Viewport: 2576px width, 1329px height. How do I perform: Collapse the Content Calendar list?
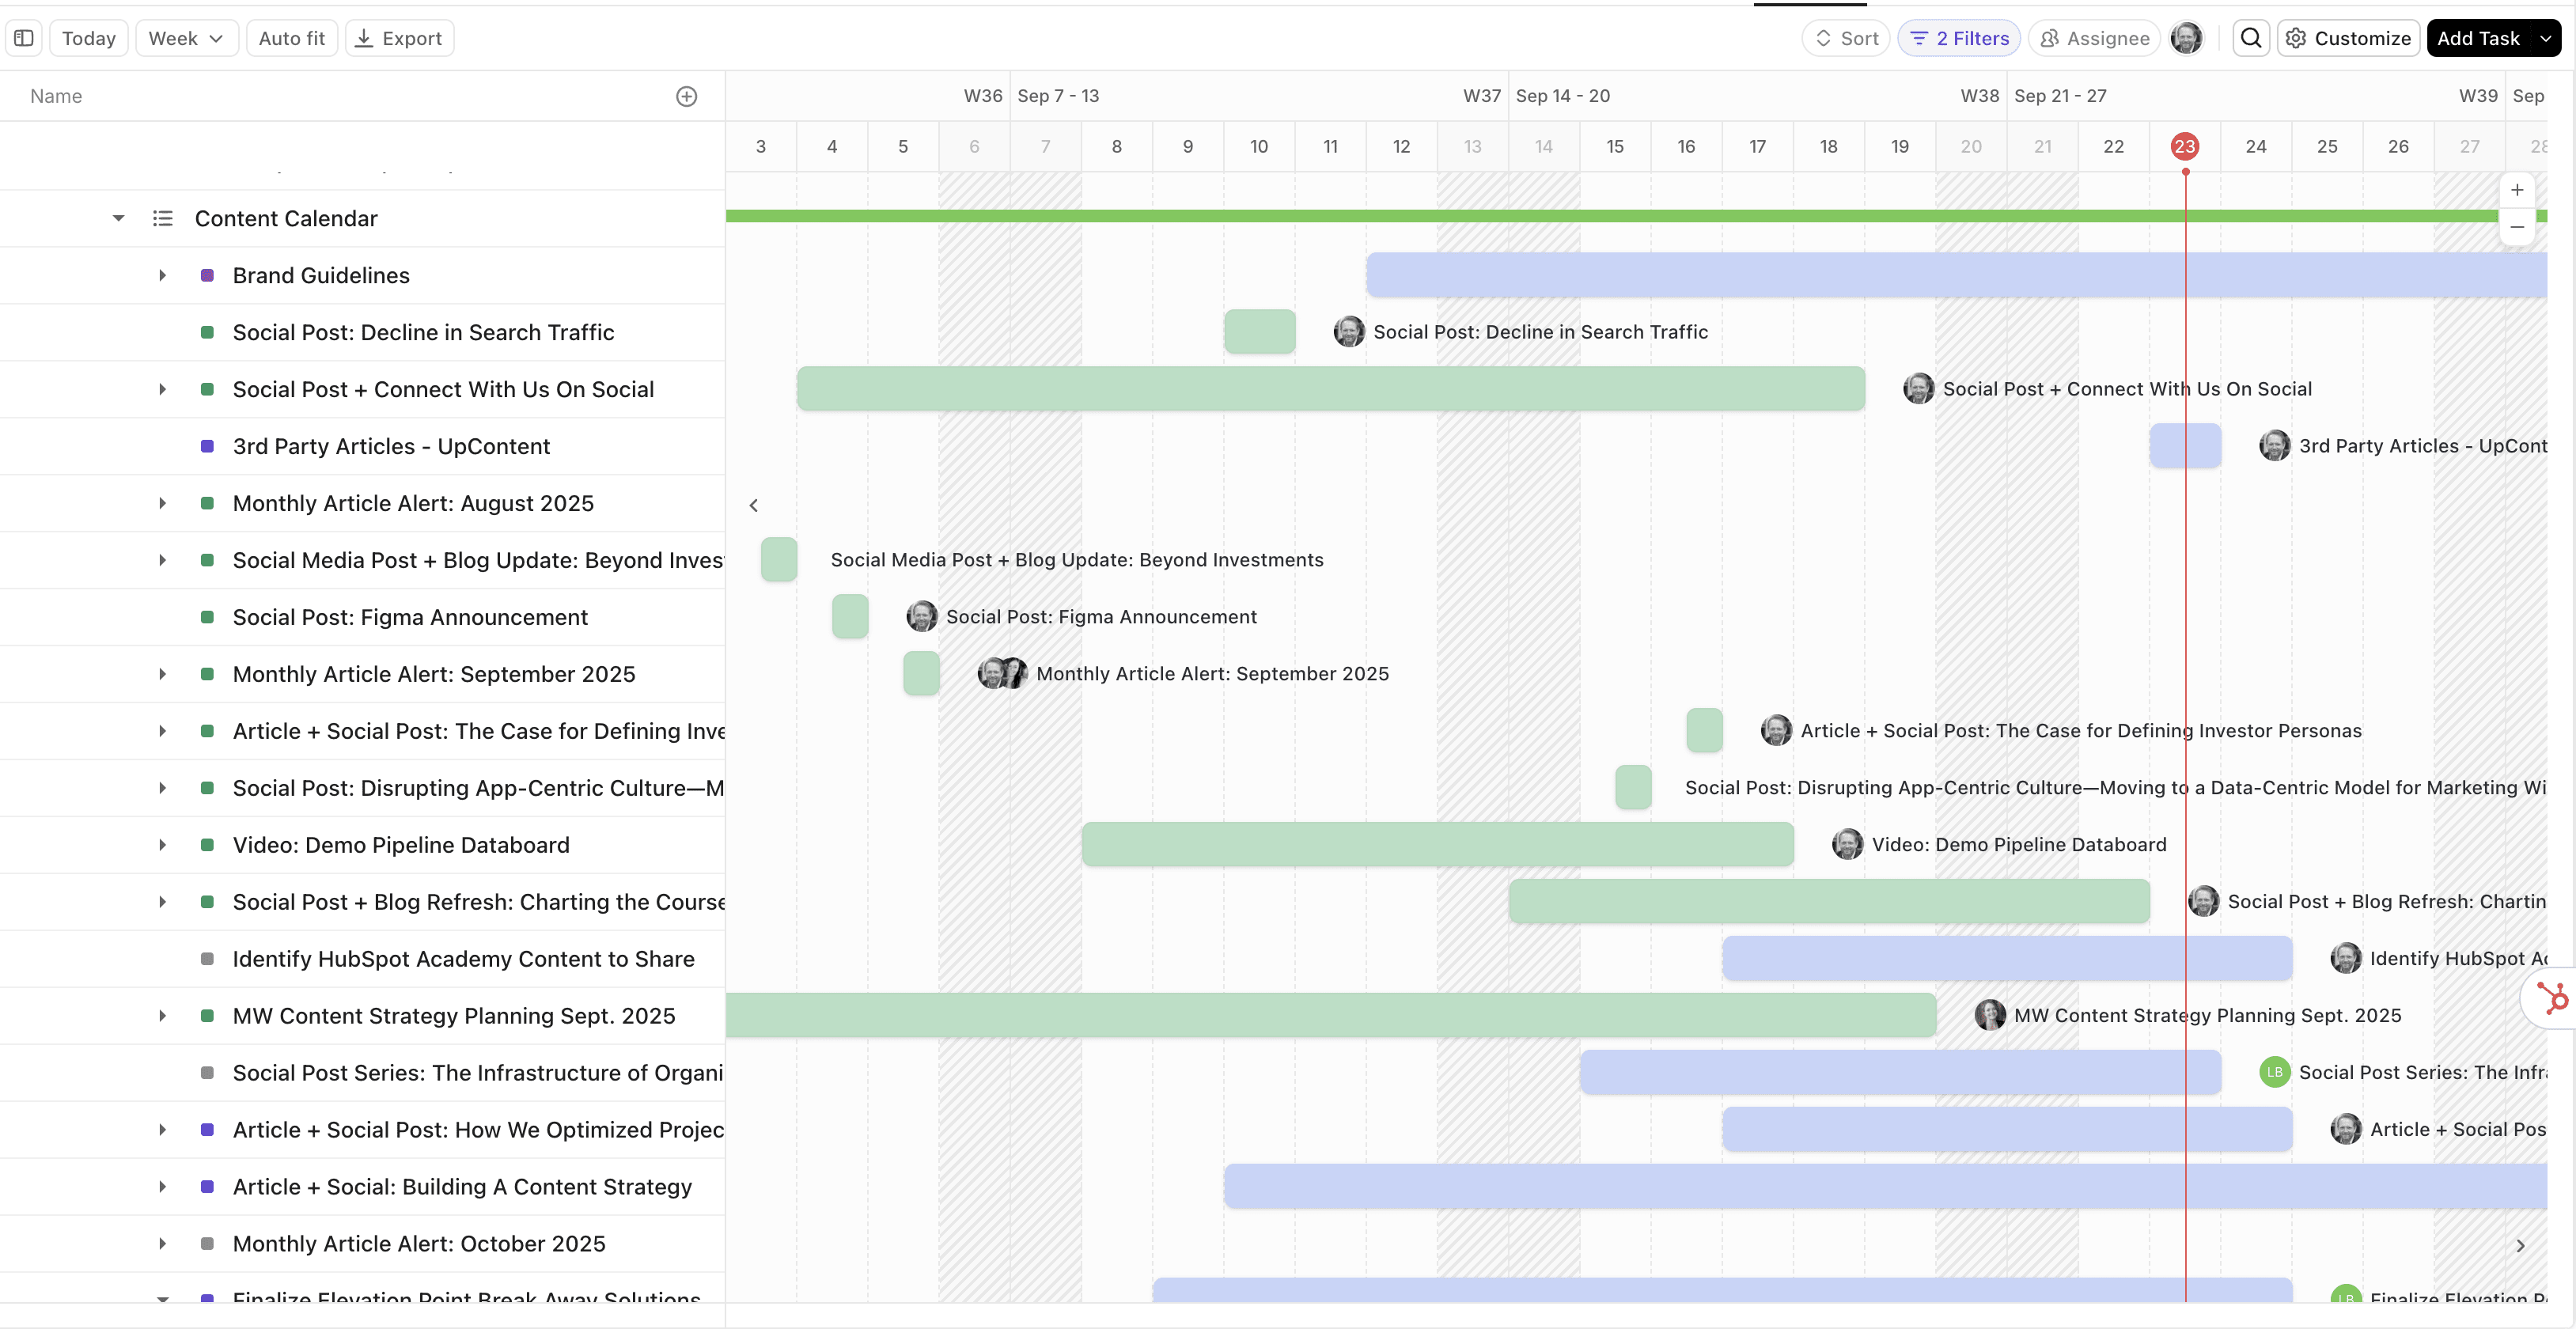coord(118,218)
